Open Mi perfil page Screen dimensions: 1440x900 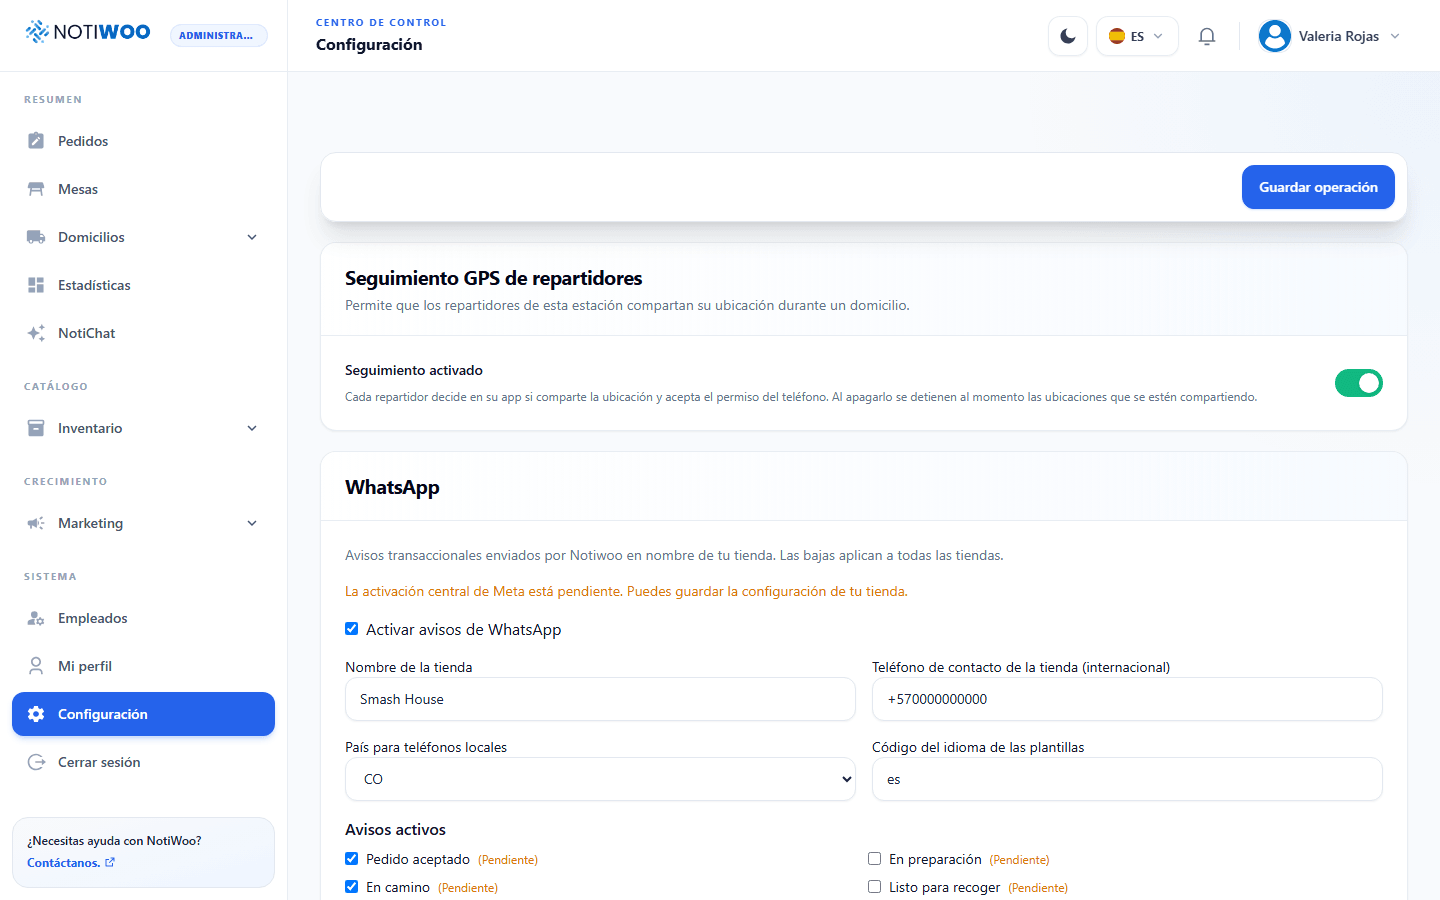click(x=143, y=666)
